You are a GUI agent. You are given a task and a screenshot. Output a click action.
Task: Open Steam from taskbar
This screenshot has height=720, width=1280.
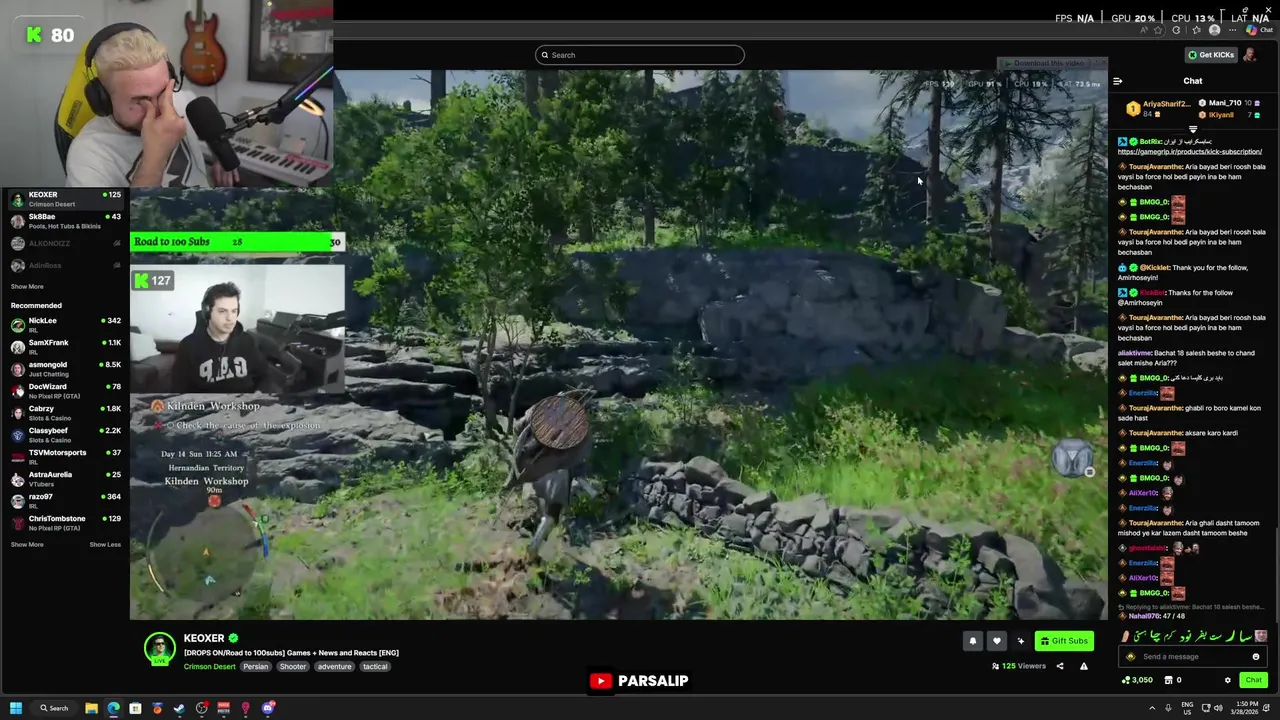(179, 708)
